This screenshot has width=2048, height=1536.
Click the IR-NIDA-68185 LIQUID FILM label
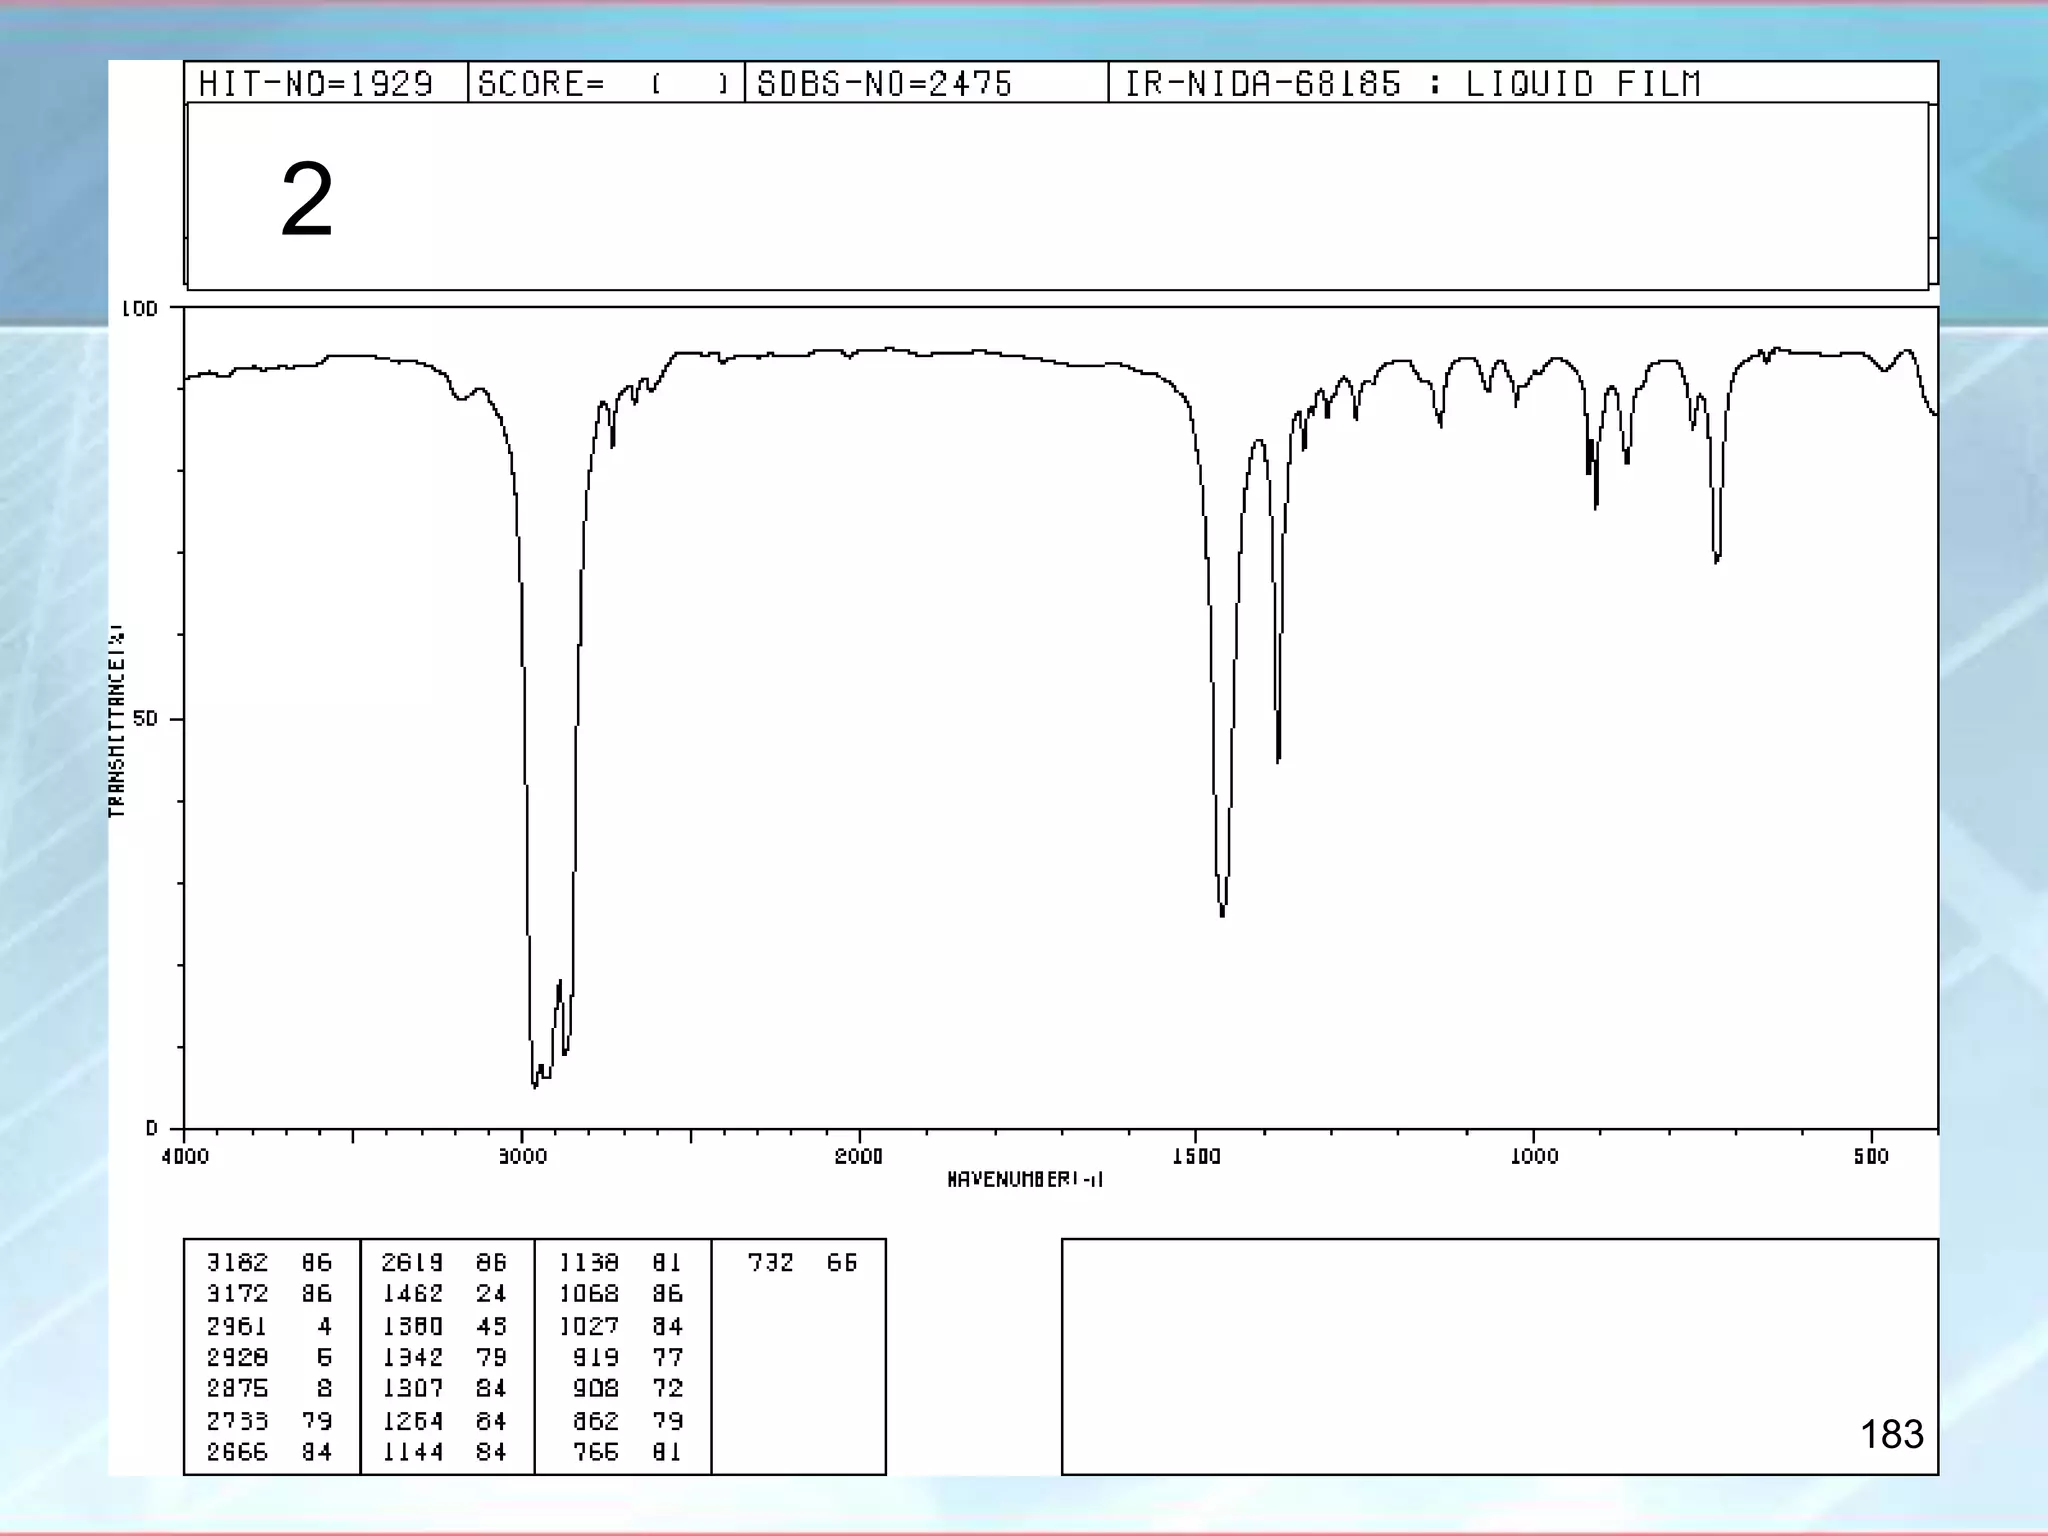click(x=1412, y=84)
